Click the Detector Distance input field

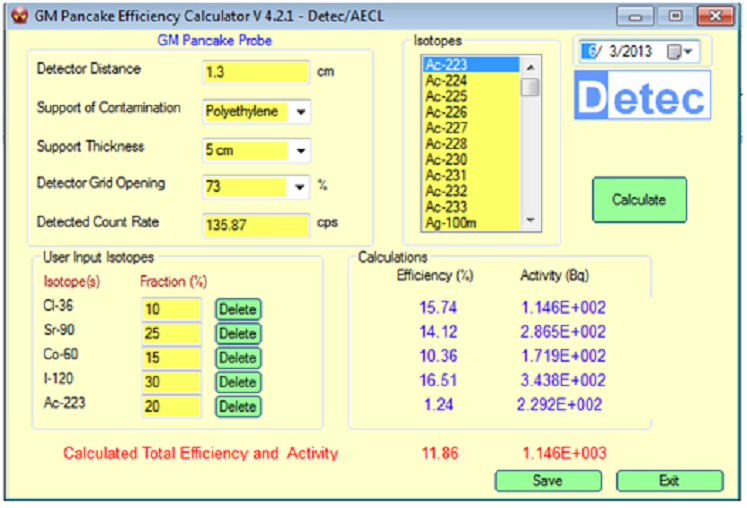tap(256, 72)
